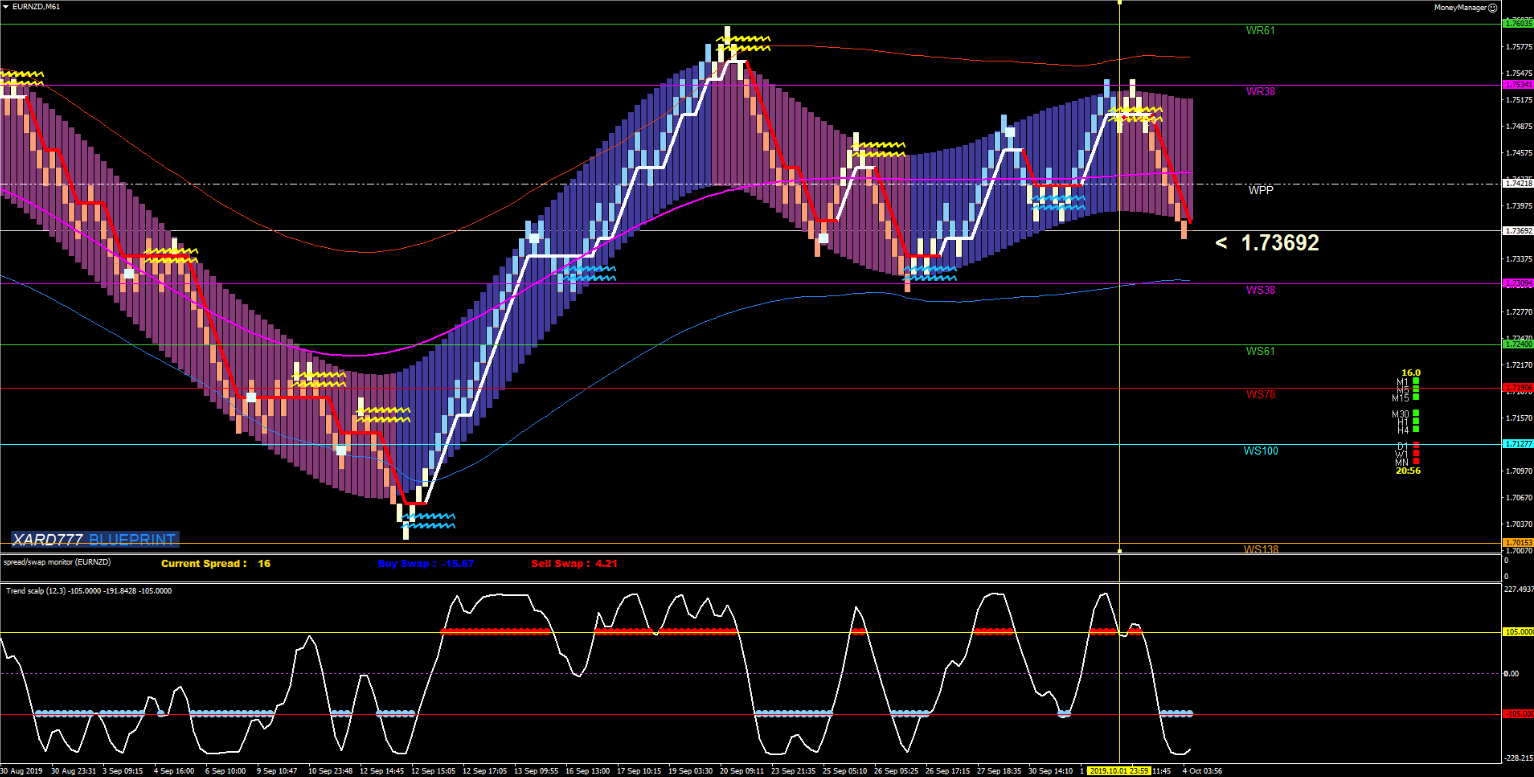Select the WS78 support level label
Image resolution: width=1534 pixels, height=777 pixels.
click(x=1260, y=394)
